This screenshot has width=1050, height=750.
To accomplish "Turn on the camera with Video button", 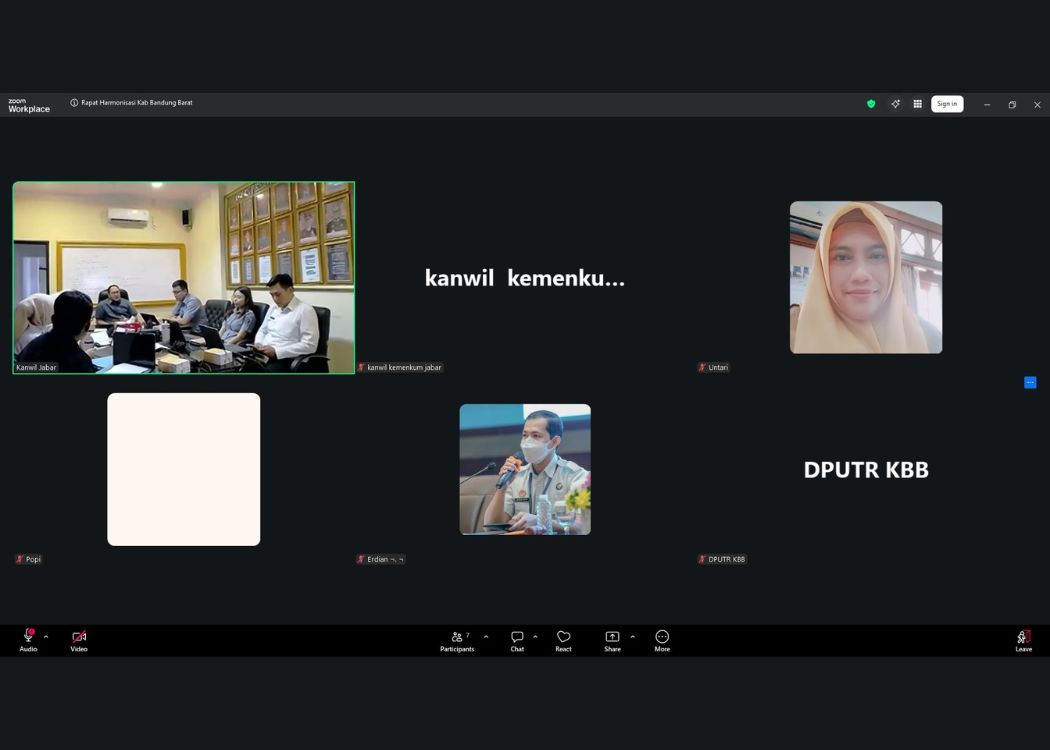I will click(79, 640).
